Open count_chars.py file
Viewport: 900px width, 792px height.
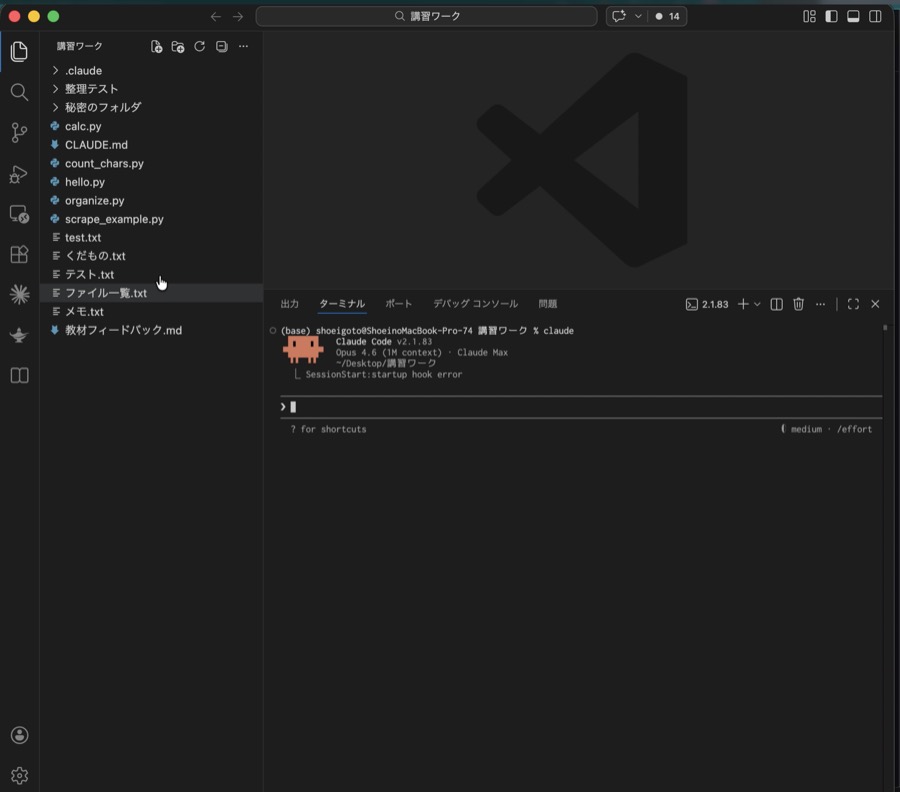(x=151, y=164)
